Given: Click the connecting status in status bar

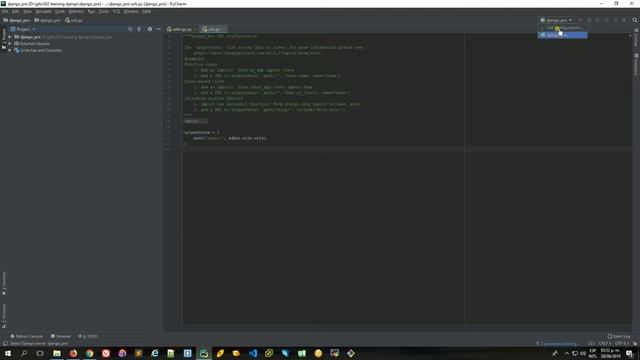Looking at the screenshot, I should 558,344.
